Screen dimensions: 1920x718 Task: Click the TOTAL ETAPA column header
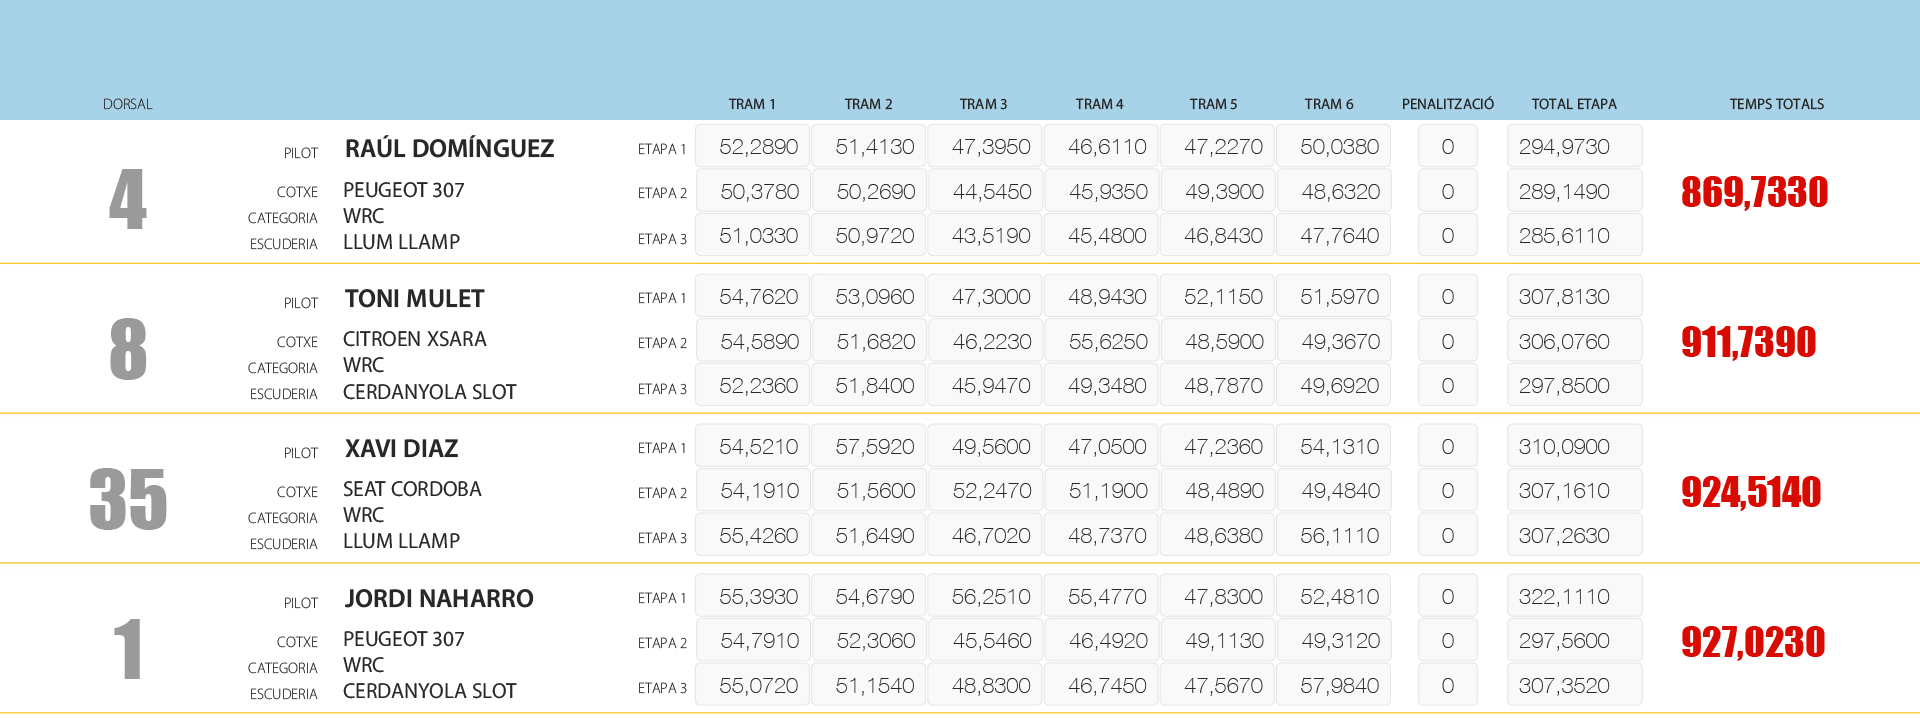coord(1573,104)
